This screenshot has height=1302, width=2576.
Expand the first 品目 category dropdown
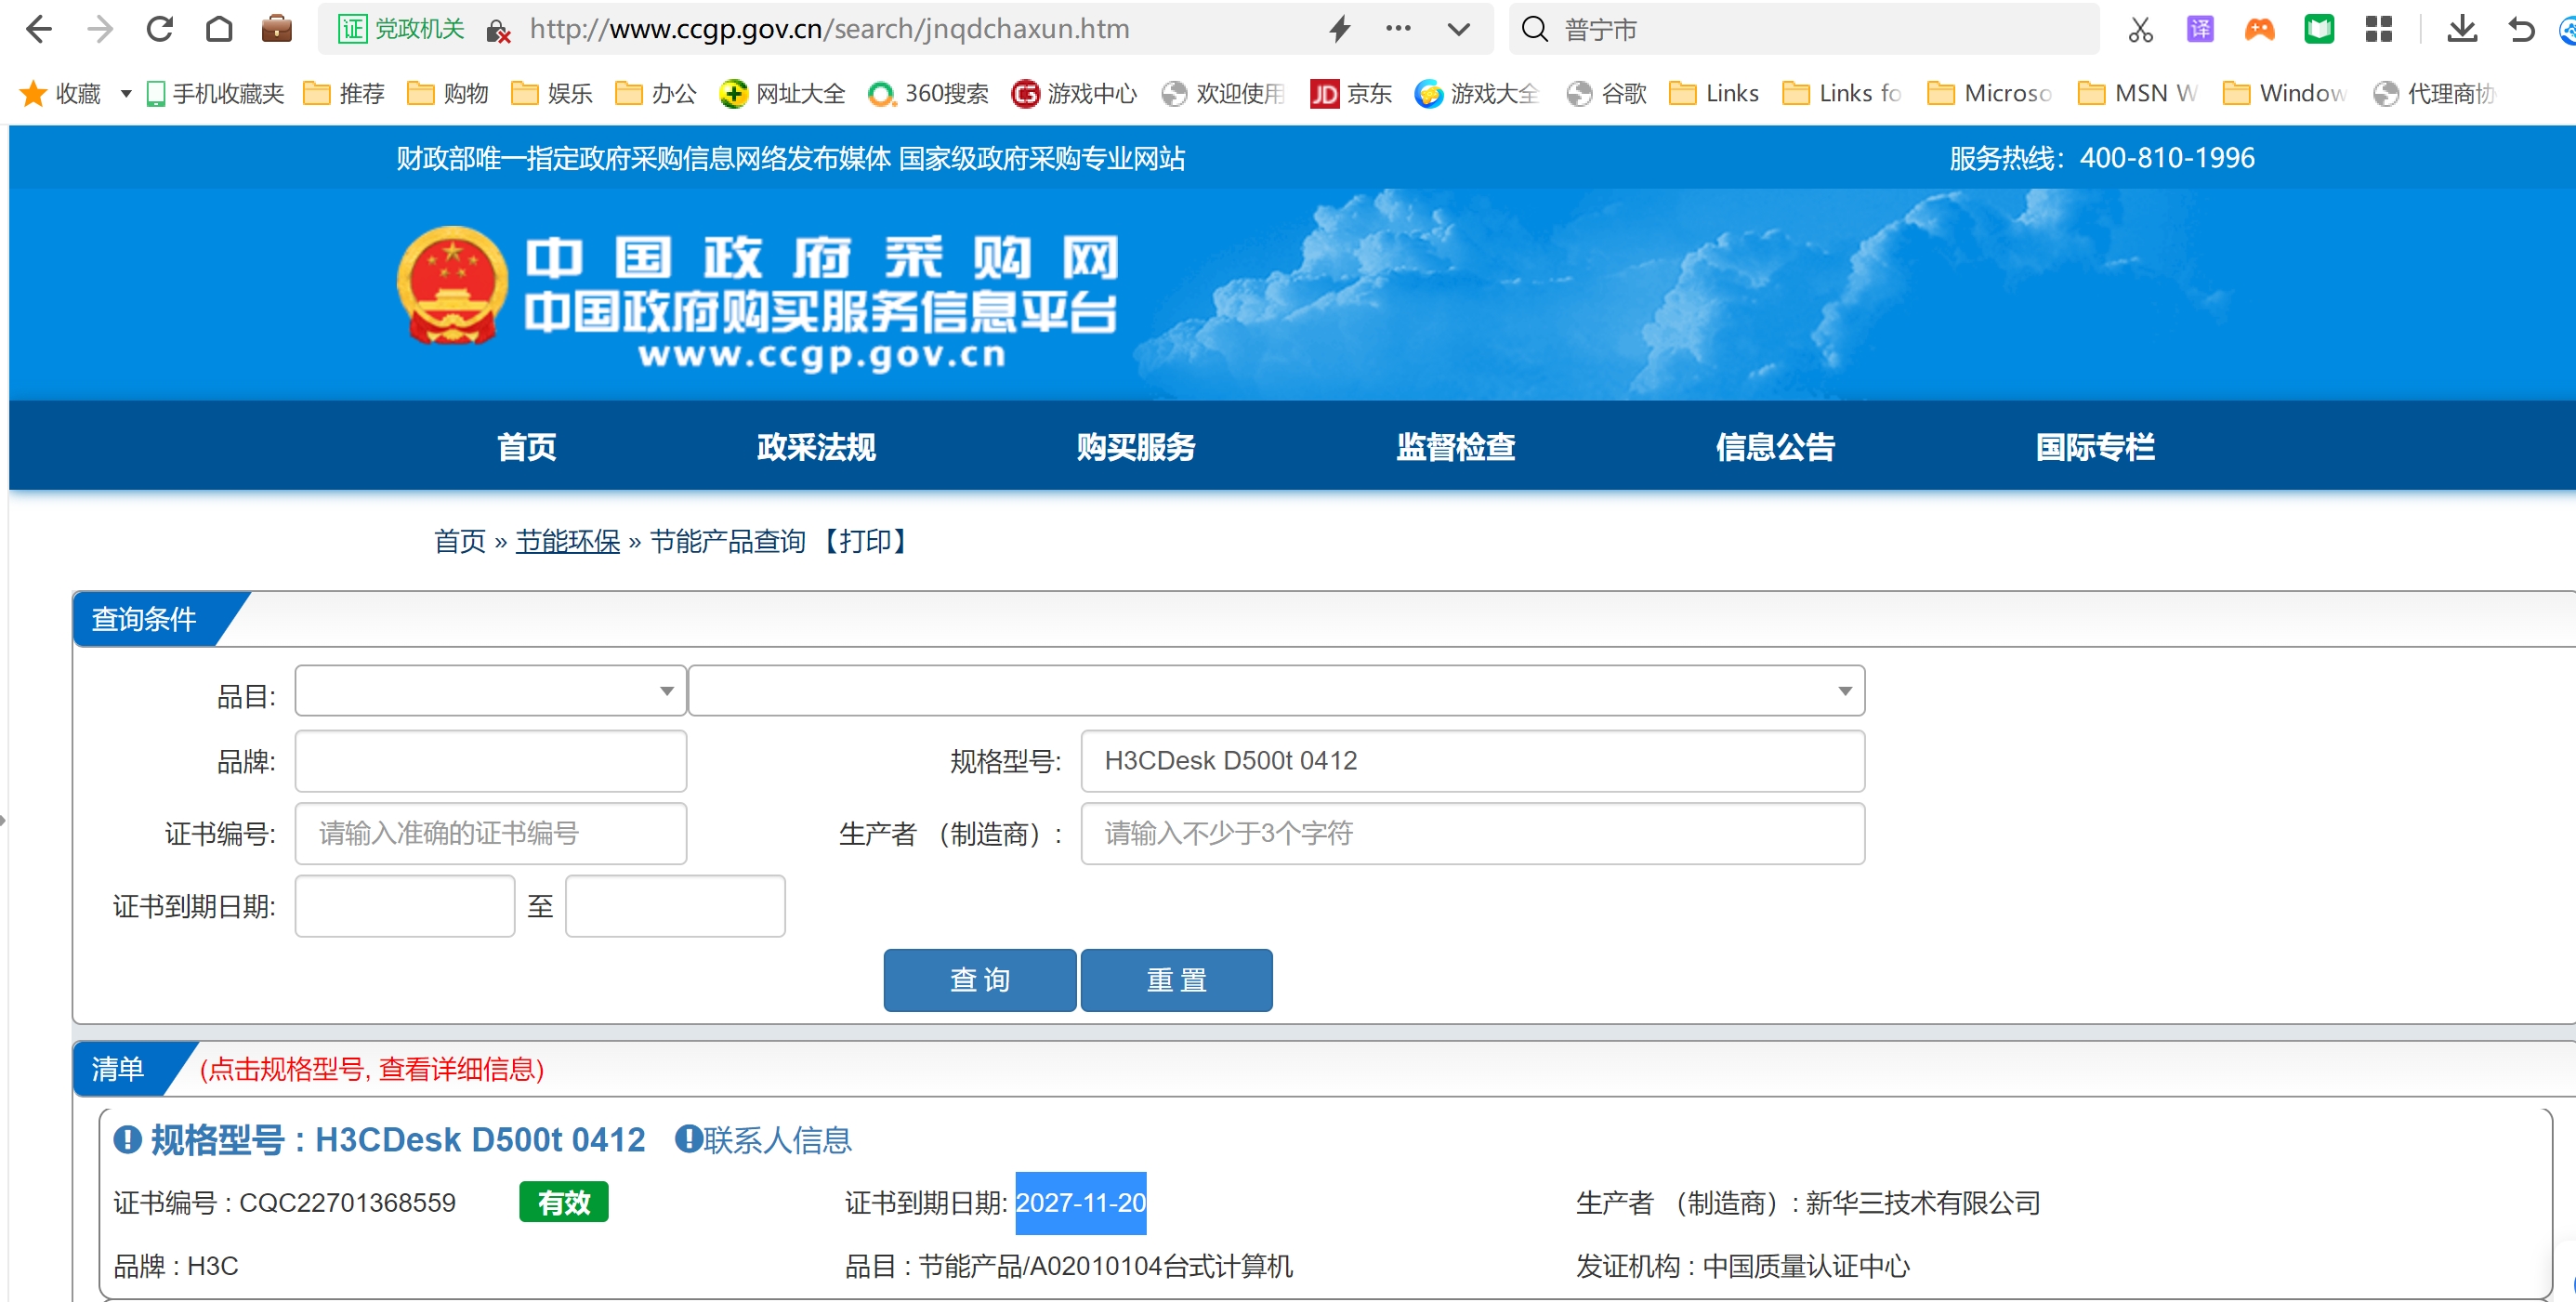[x=491, y=691]
